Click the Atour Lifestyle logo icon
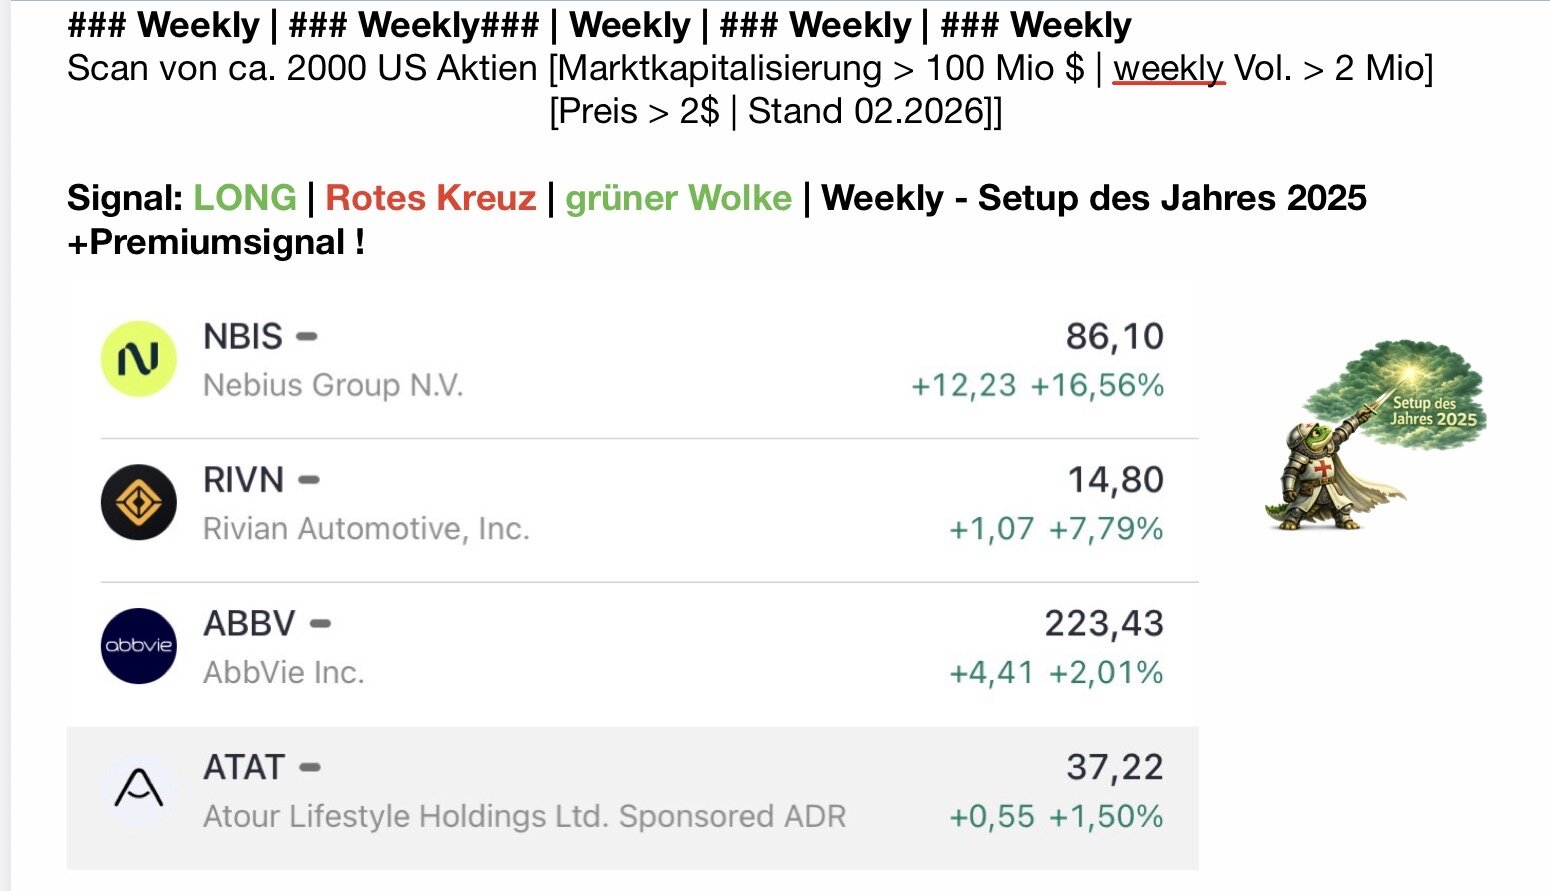1550x891 pixels. pos(139,789)
